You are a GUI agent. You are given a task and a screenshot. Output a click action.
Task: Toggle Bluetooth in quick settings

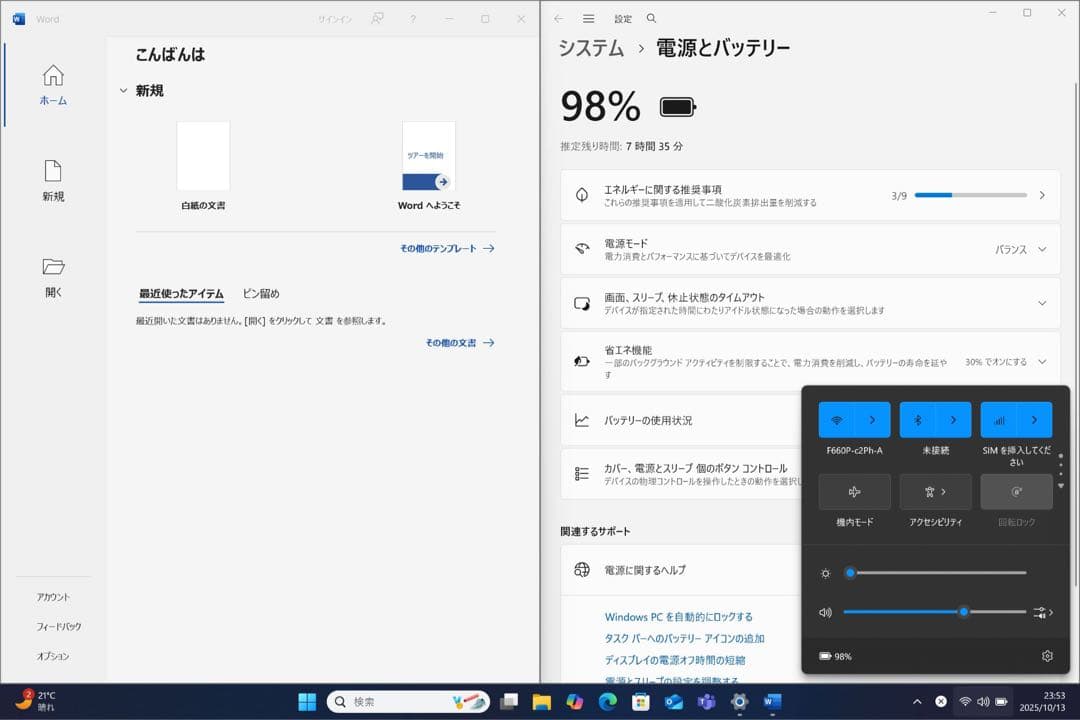click(917, 420)
